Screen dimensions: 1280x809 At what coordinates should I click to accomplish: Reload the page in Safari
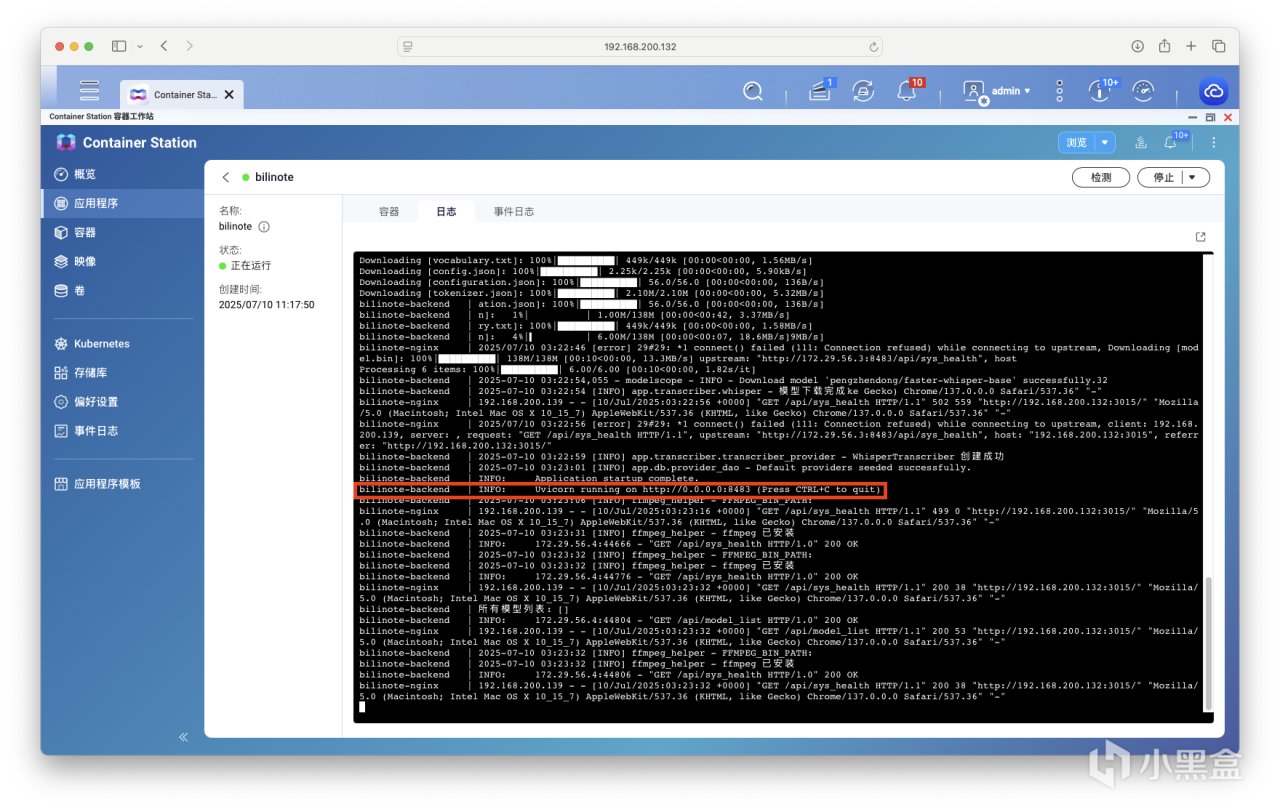pyautogui.click(x=874, y=47)
